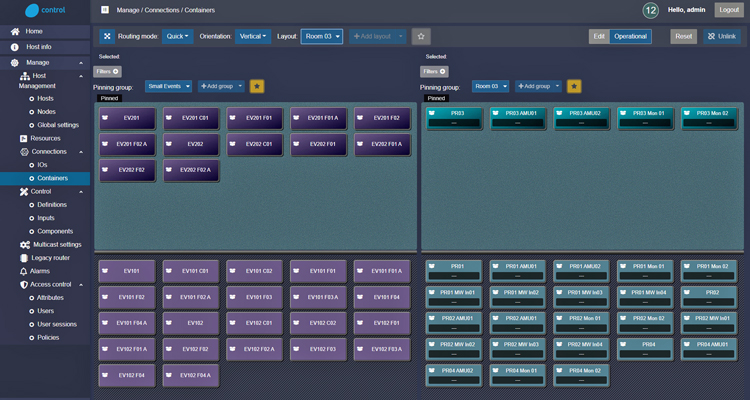The image size is (750, 400).
Task: Open Users under Access control
Action: tap(45, 311)
